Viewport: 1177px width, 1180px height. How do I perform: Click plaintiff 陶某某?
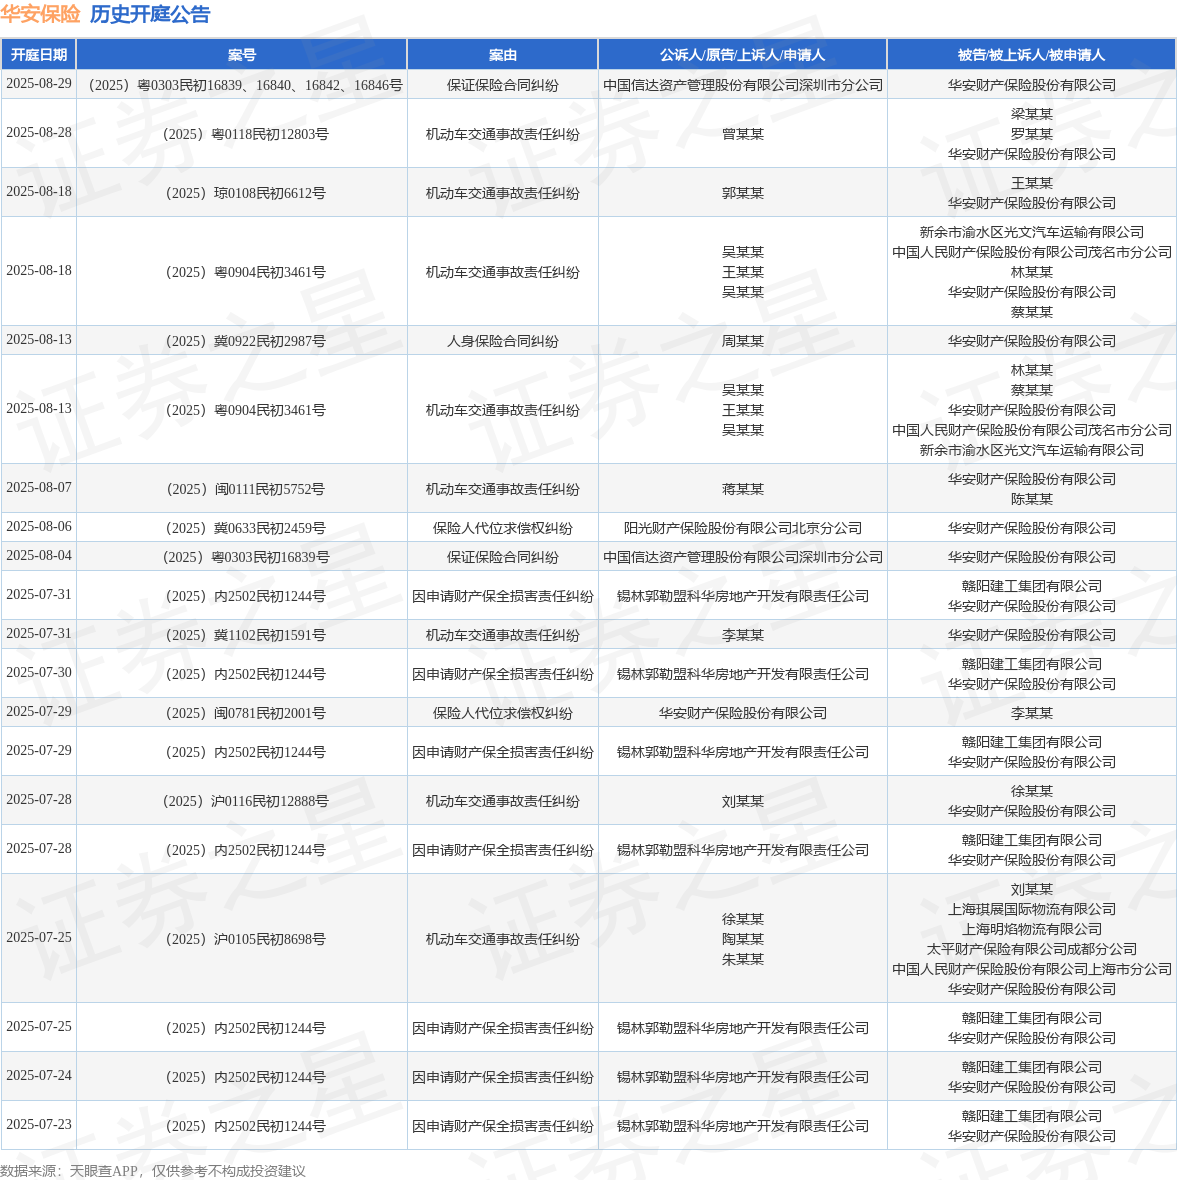743,940
